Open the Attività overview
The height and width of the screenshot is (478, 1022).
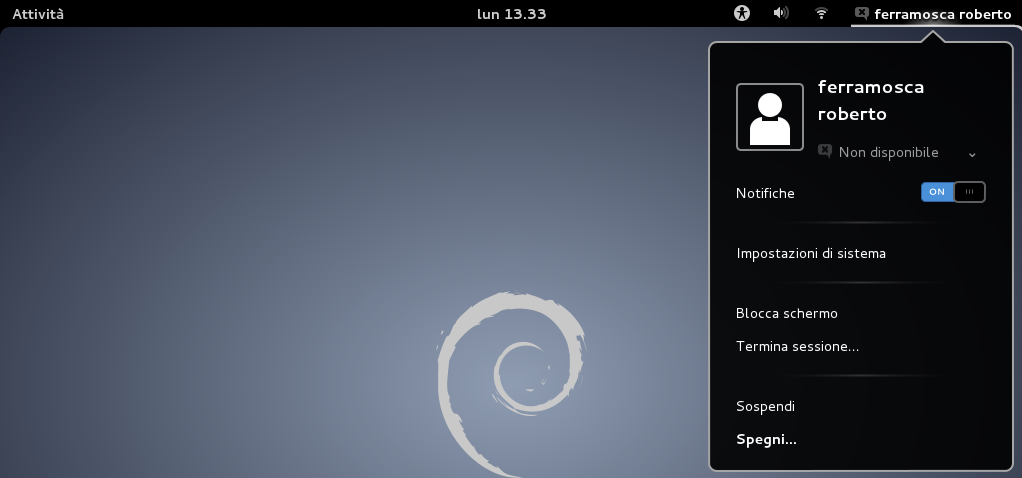click(x=38, y=14)
